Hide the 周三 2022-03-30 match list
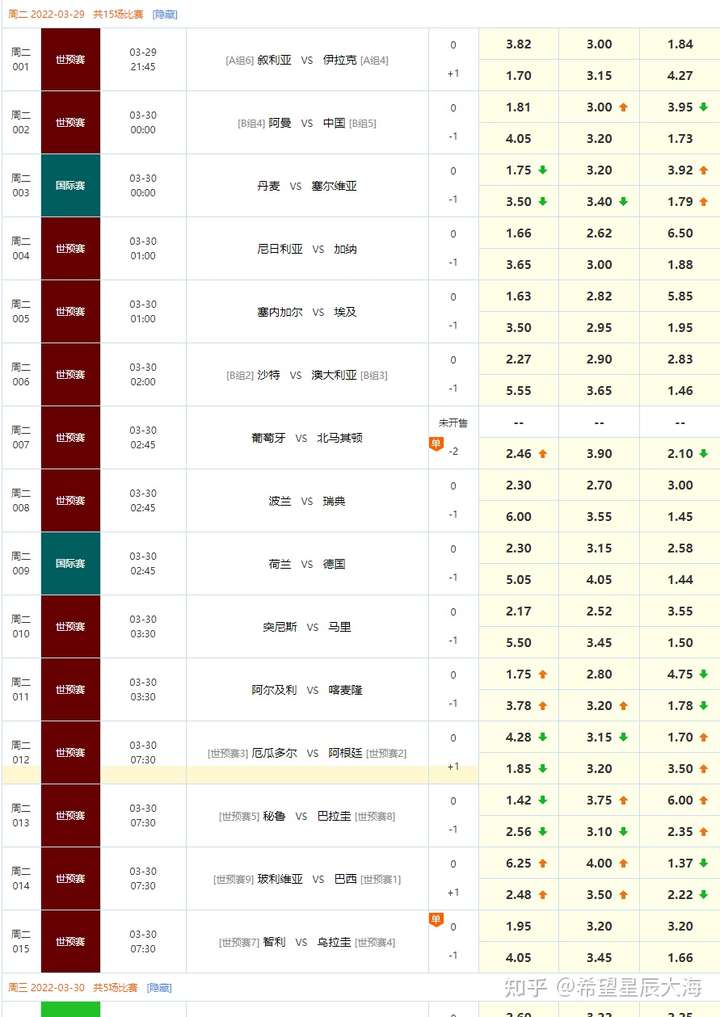The image size is (720, 1017). 160,988
